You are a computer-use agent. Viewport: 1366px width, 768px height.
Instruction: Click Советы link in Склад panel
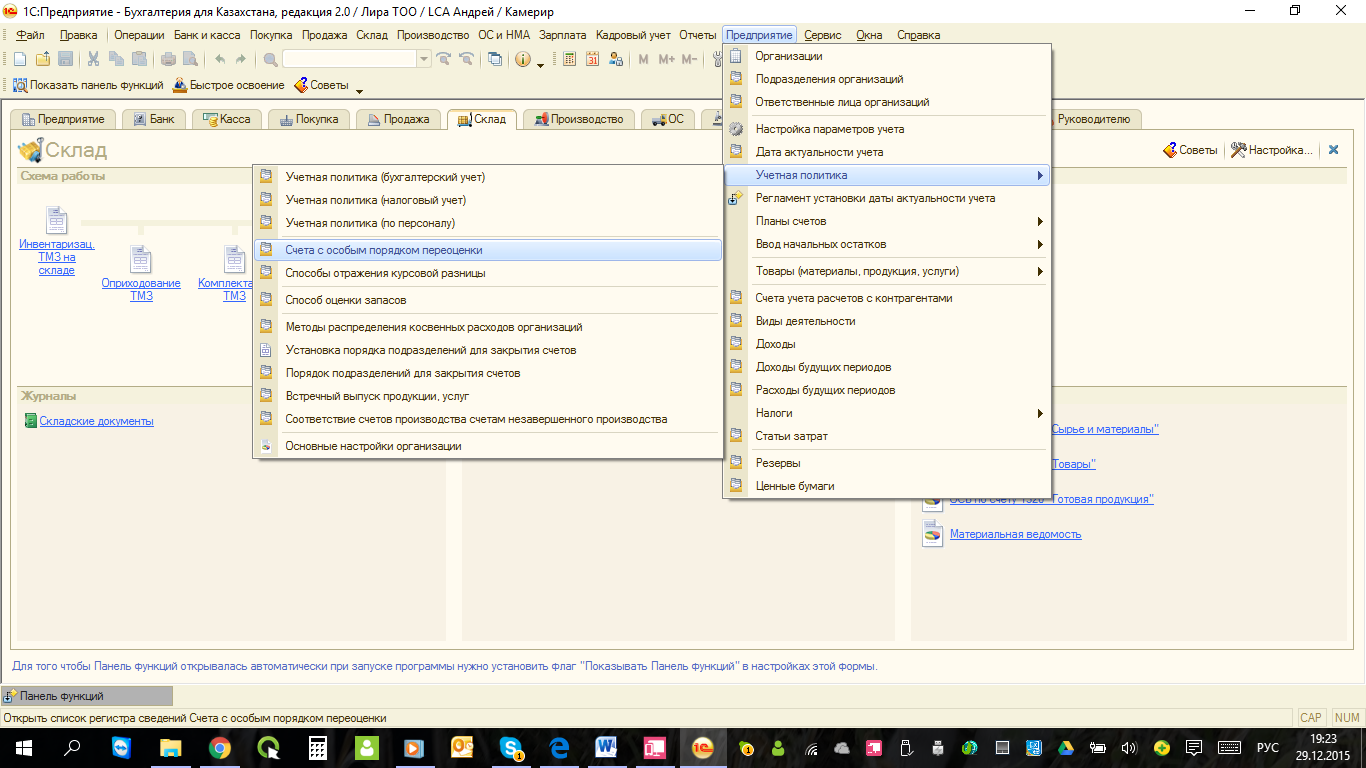click(x=1190, y=150)
